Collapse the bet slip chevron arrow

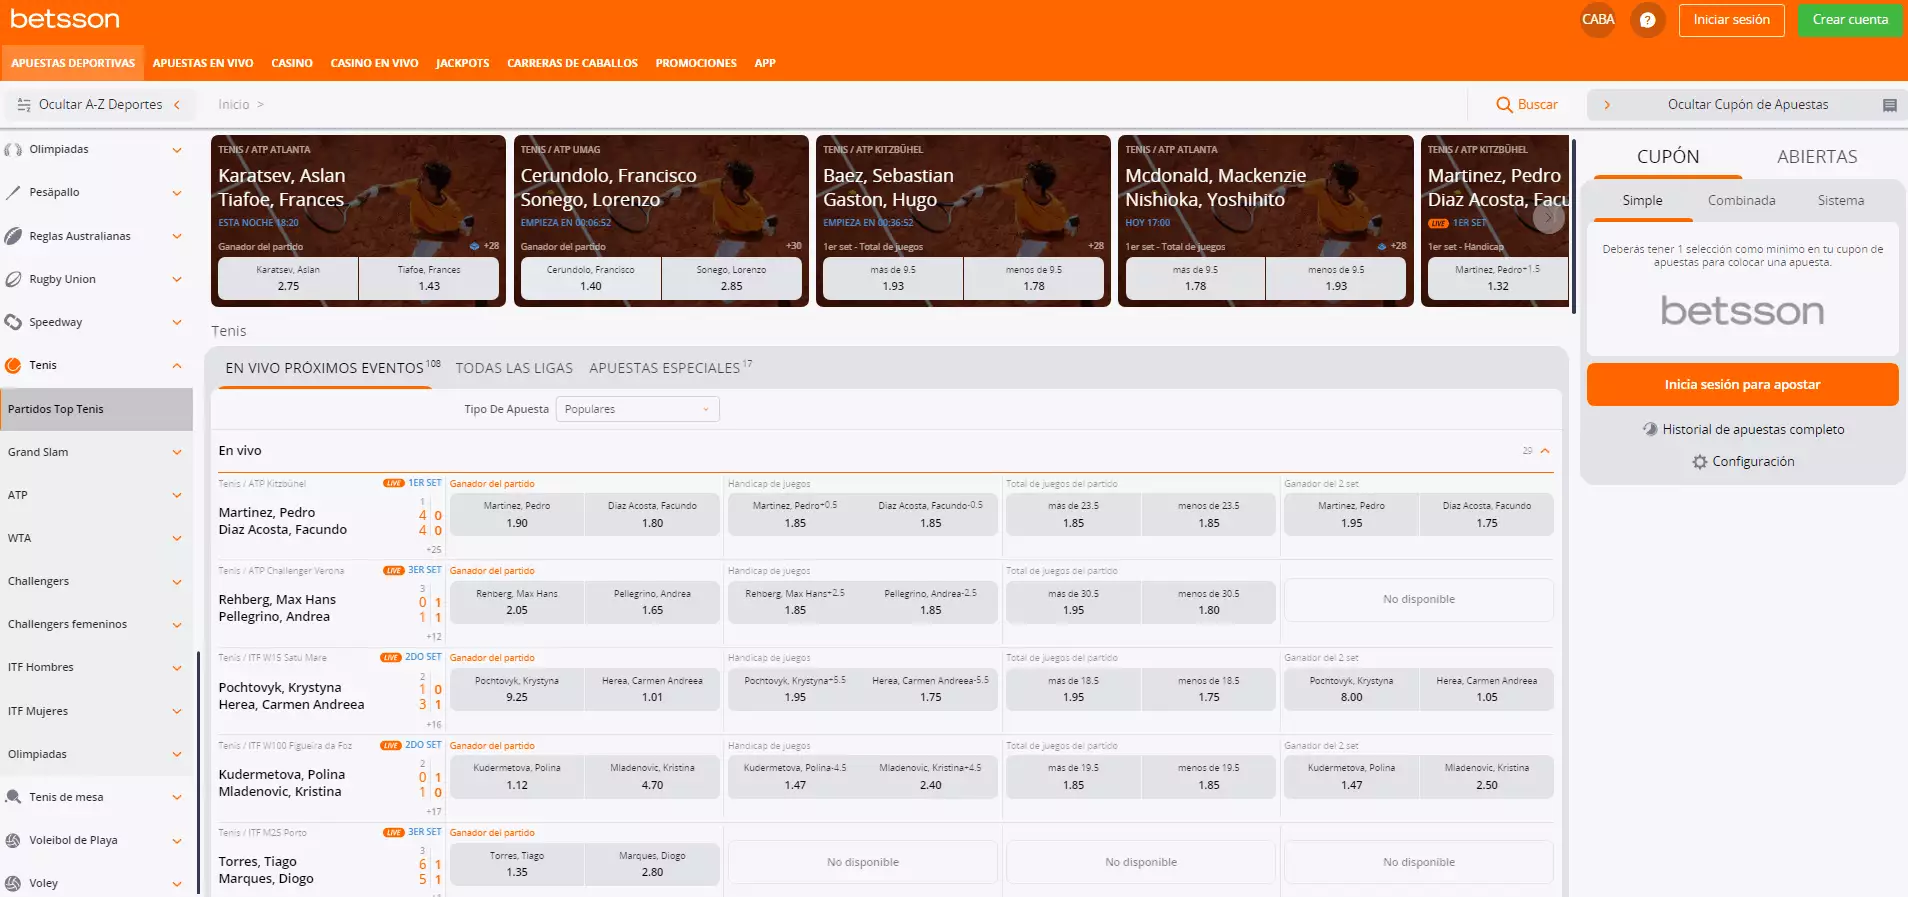click(x=1607, y=105)
